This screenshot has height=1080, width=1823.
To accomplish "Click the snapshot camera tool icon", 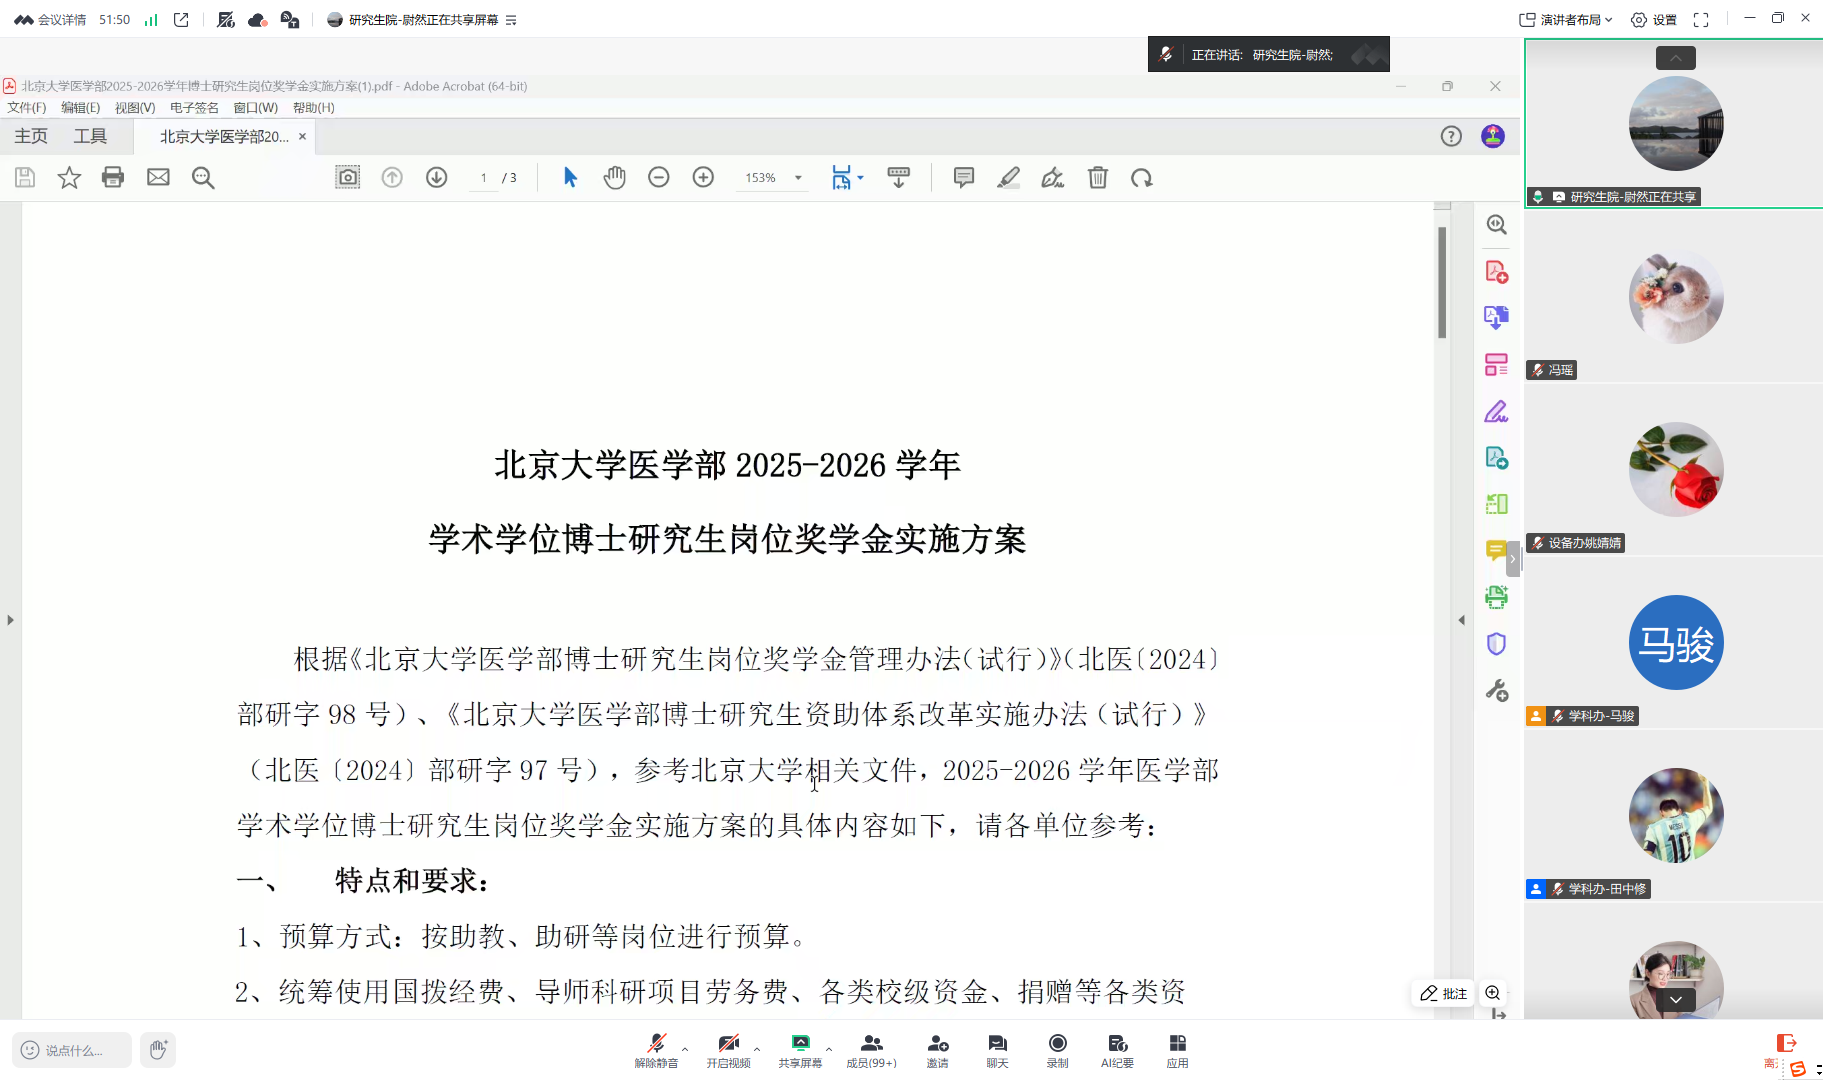I will (347, 178).
